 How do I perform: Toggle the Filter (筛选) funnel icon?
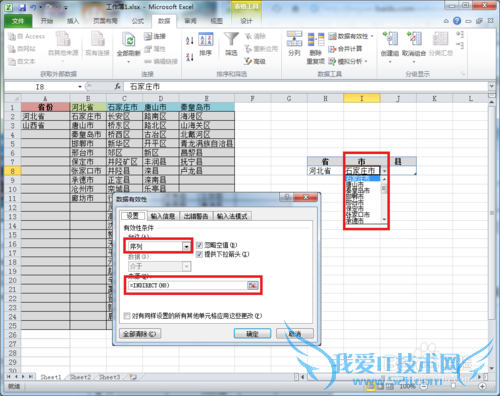pyautogui.click(x=231, y=39)
